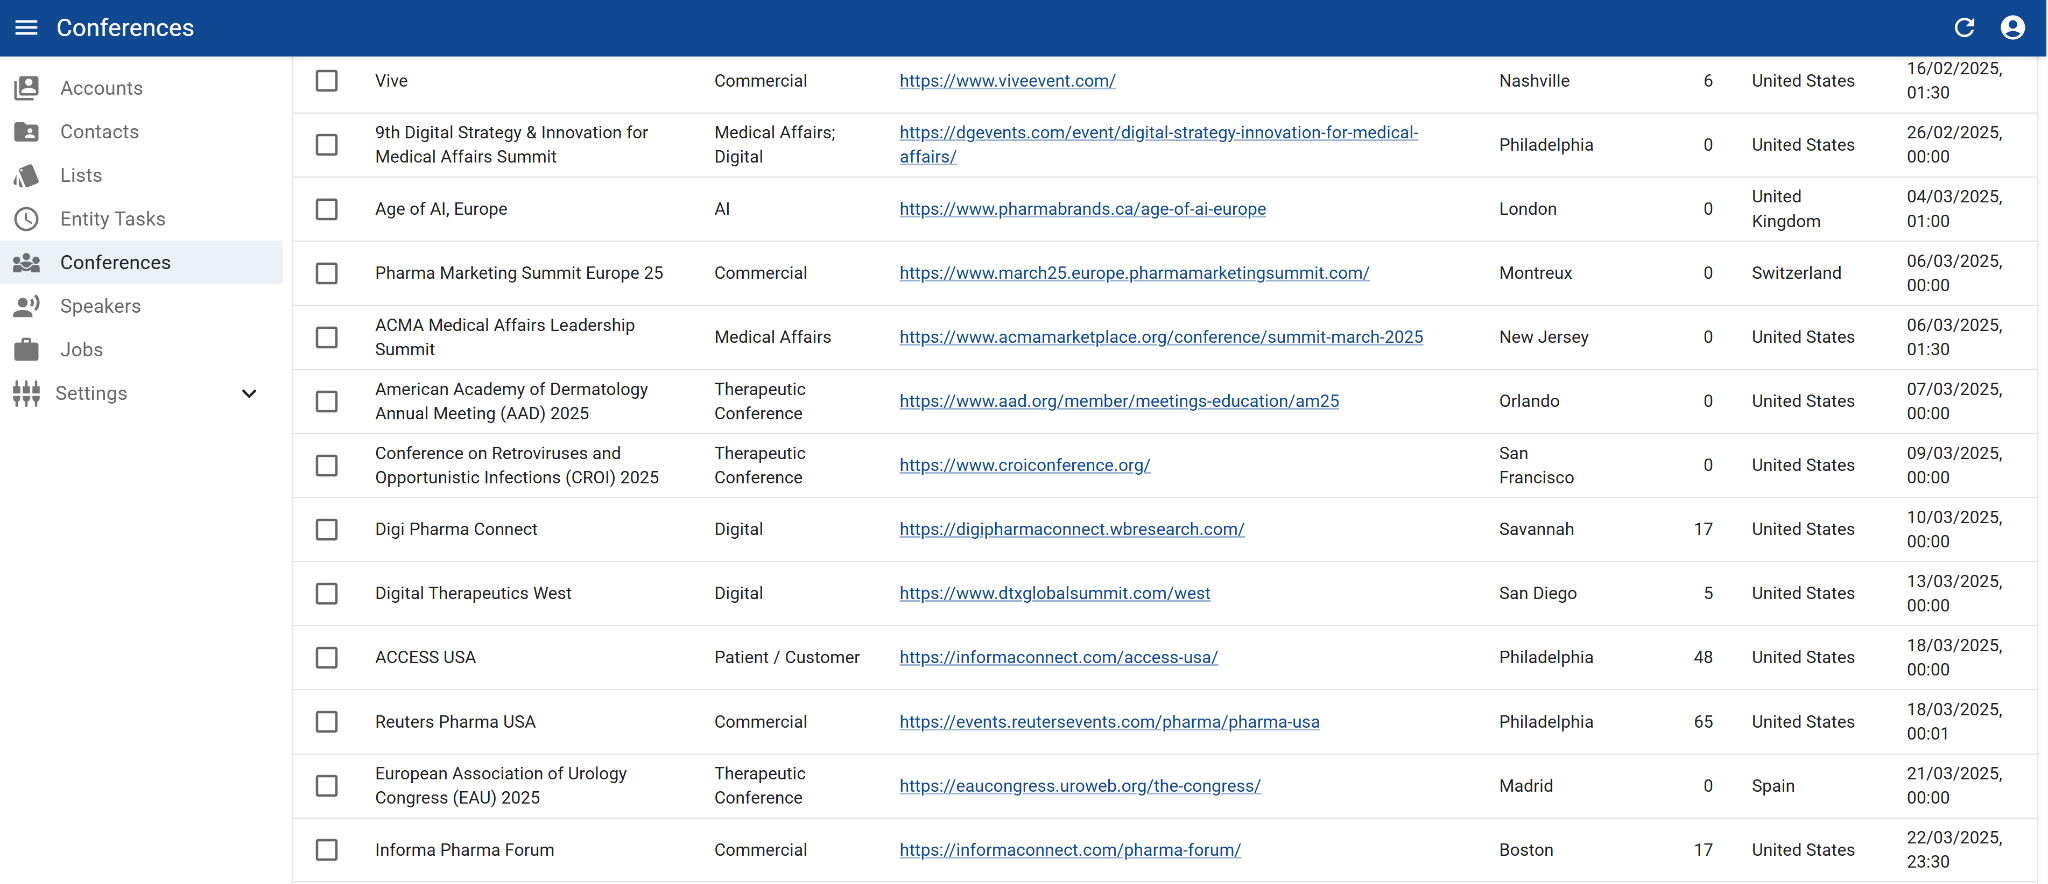Click the Conferences group icon

(x=27, y=263)
